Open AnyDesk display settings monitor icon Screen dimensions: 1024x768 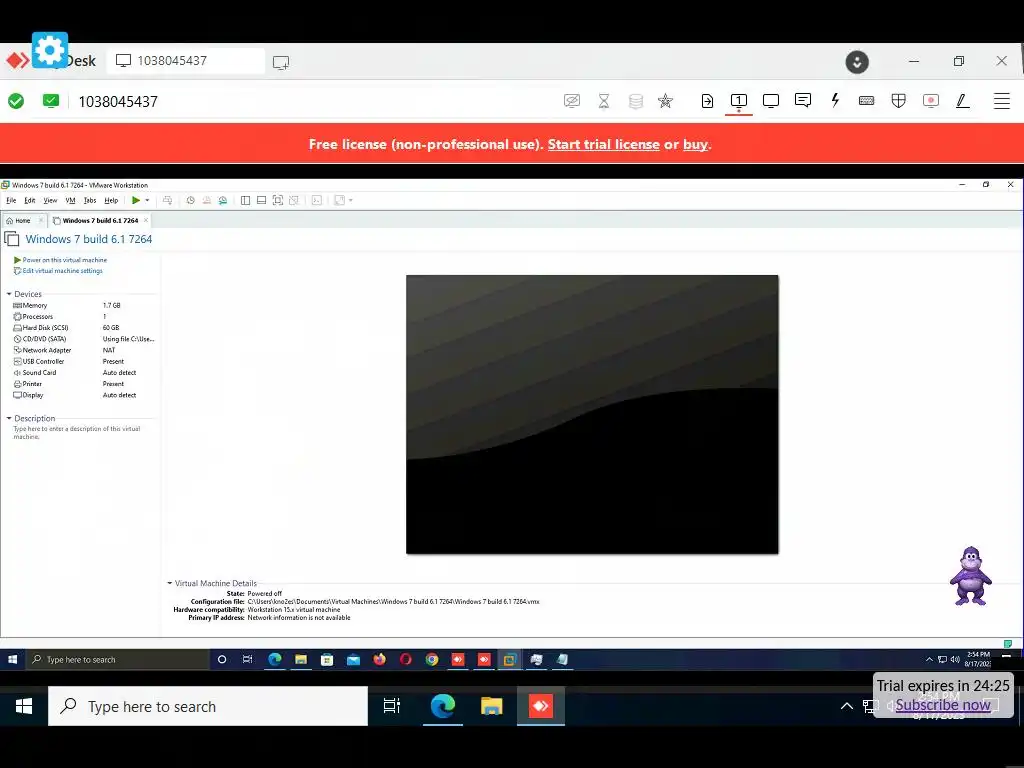coord(771,101)
